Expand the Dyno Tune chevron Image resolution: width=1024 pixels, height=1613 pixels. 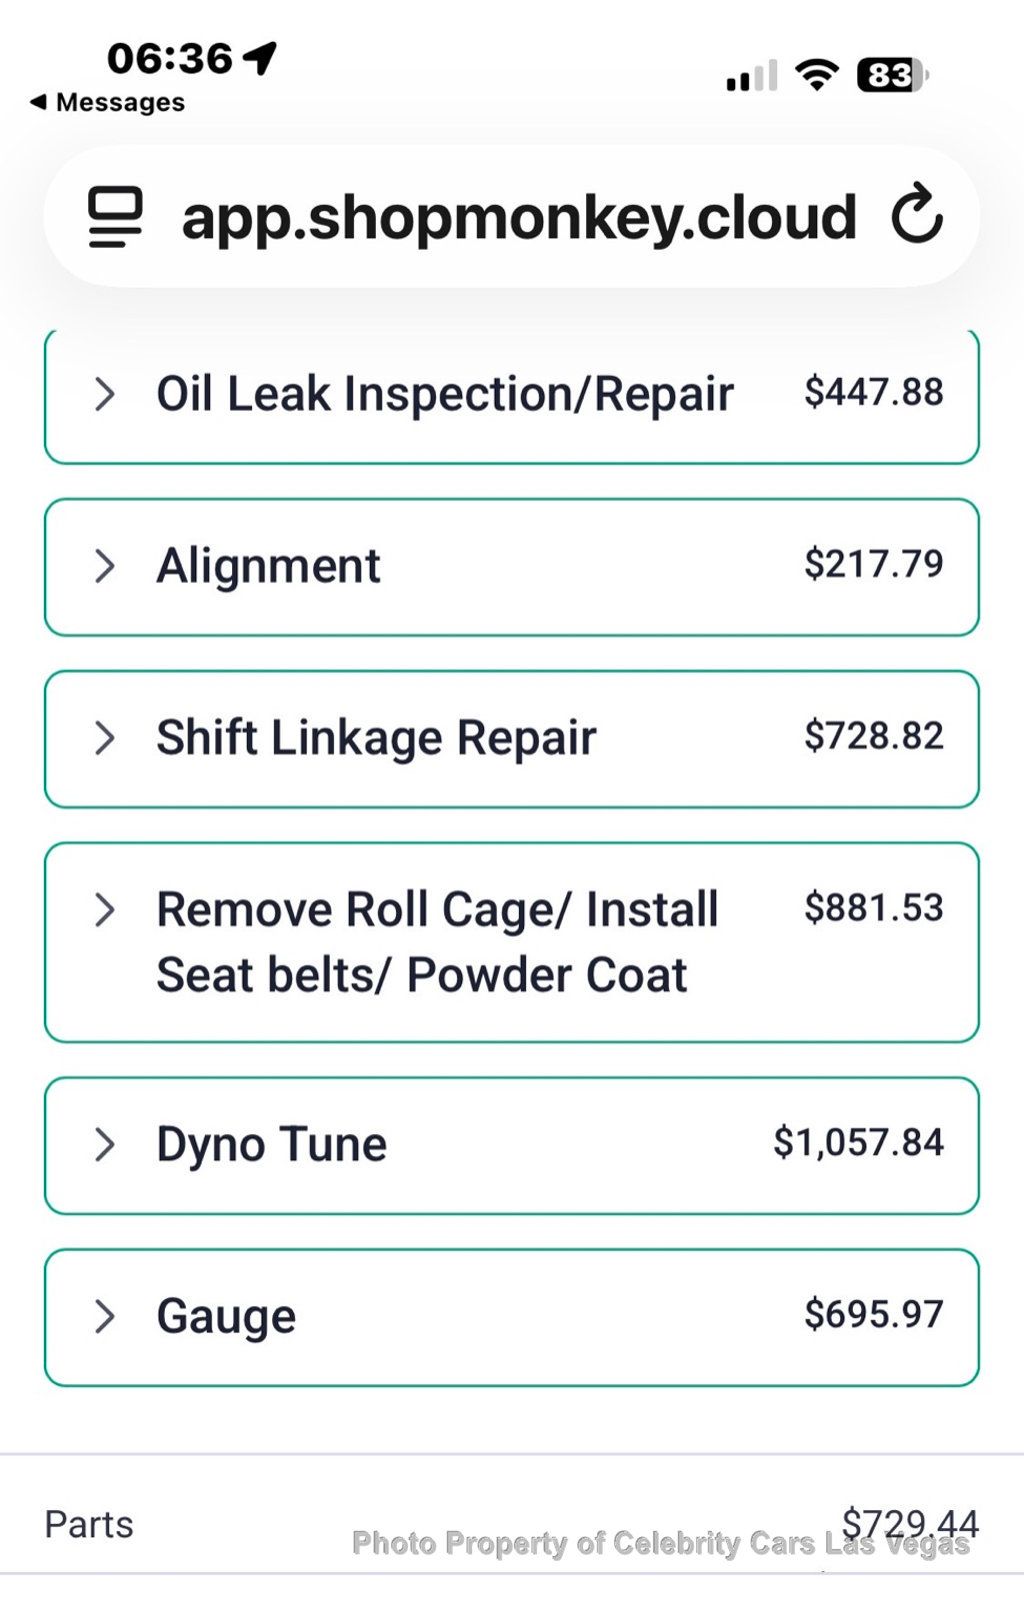point(104,1144)
